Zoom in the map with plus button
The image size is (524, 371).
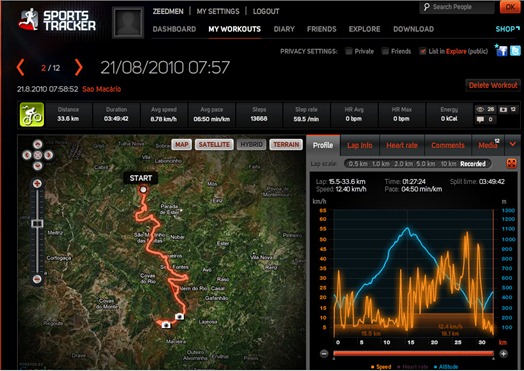coord(37,184)
